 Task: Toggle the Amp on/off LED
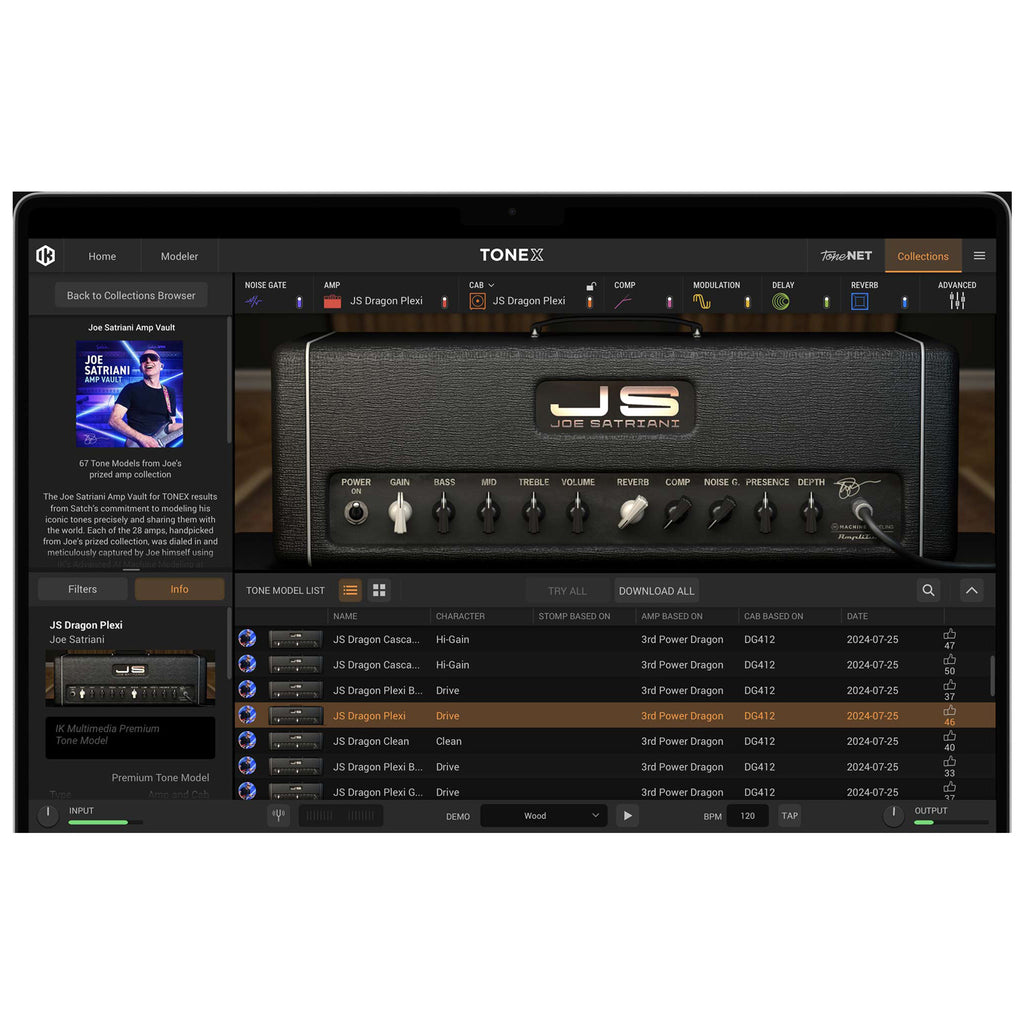[x=445, y=302]
